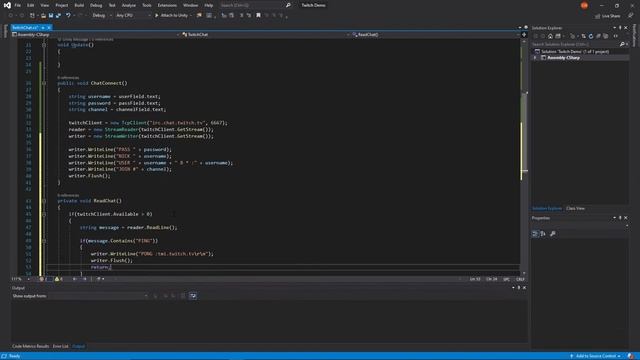640x360 pixels.
Task: Open the Debug configuration dropdown
Action: pyautogui.click(x=102, y=16)
